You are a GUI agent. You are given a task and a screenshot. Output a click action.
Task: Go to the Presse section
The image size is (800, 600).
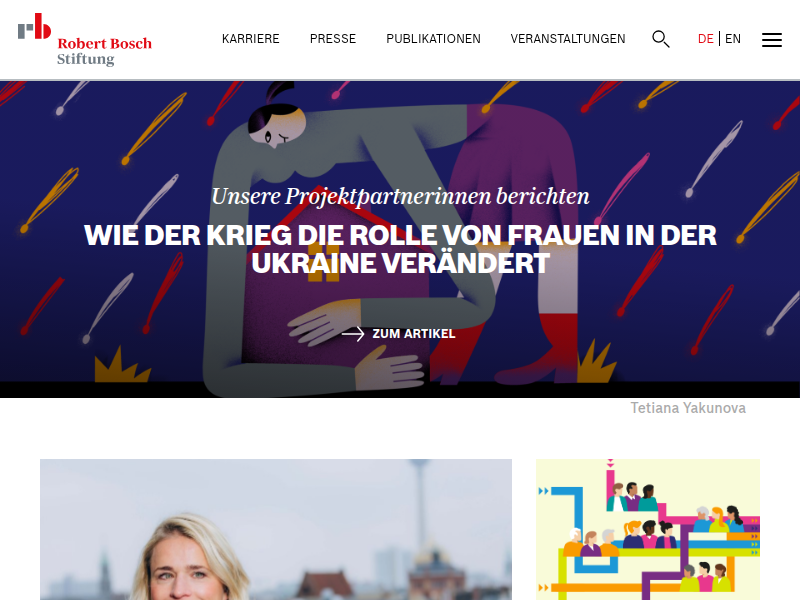(x=333, y=39)
